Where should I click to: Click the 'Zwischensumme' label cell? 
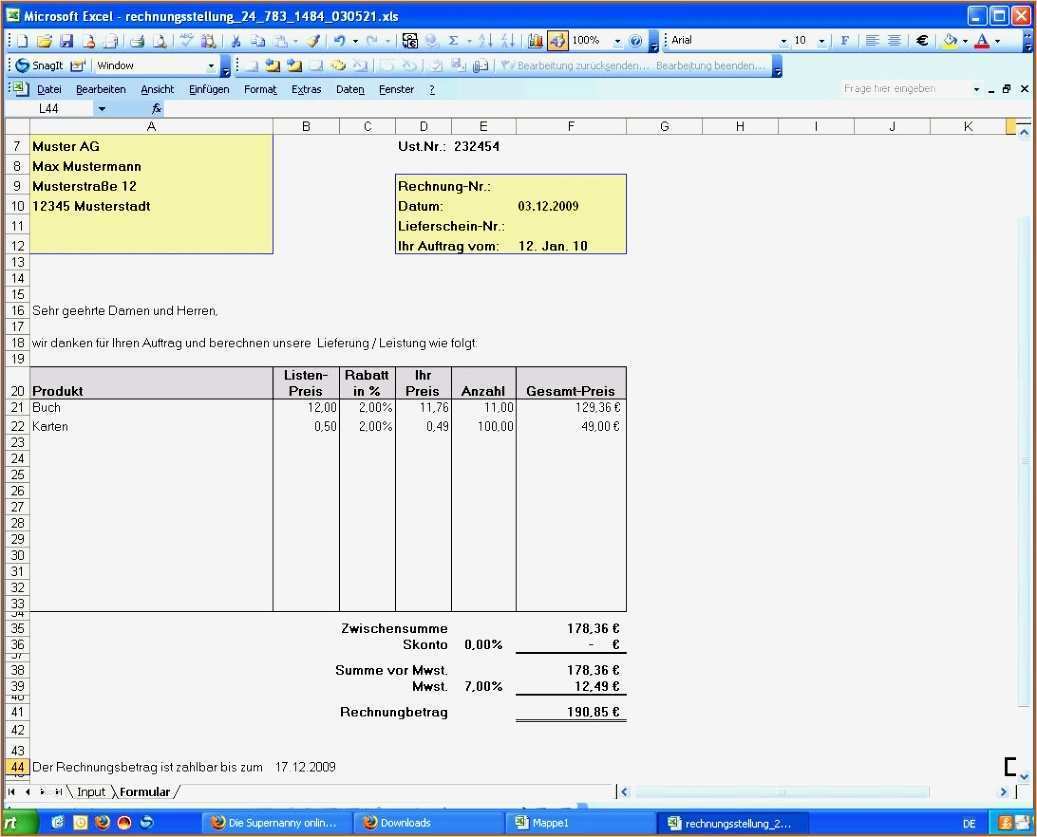point(394,628)
